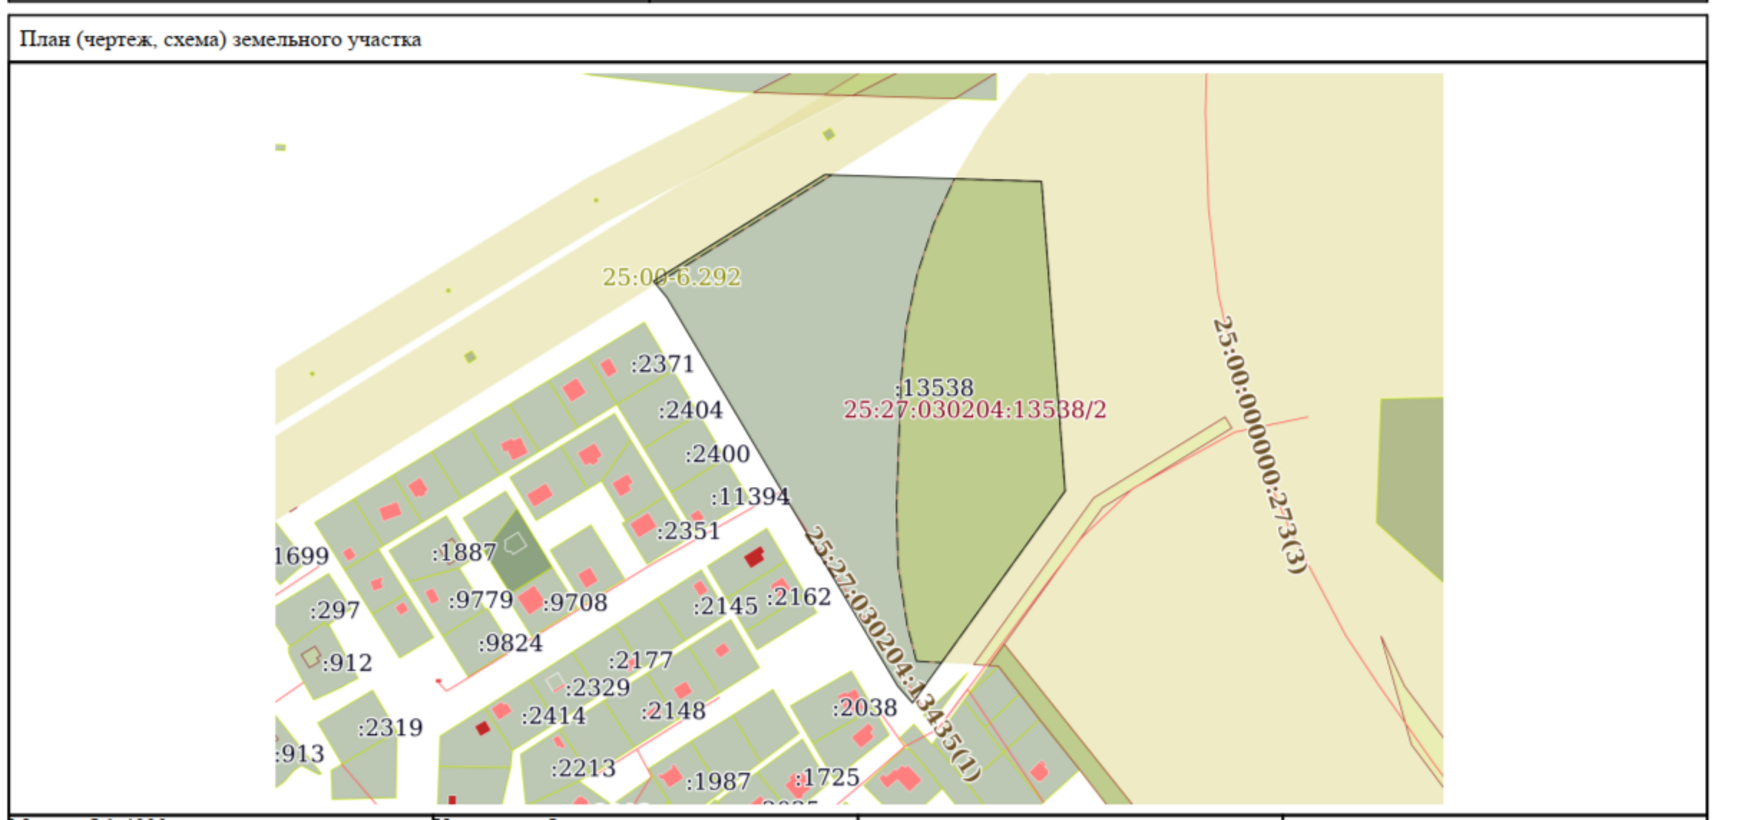This screenshot has width=1737, height=820.
Task: Click the :2162 parcel label
Action: [798, 597]
